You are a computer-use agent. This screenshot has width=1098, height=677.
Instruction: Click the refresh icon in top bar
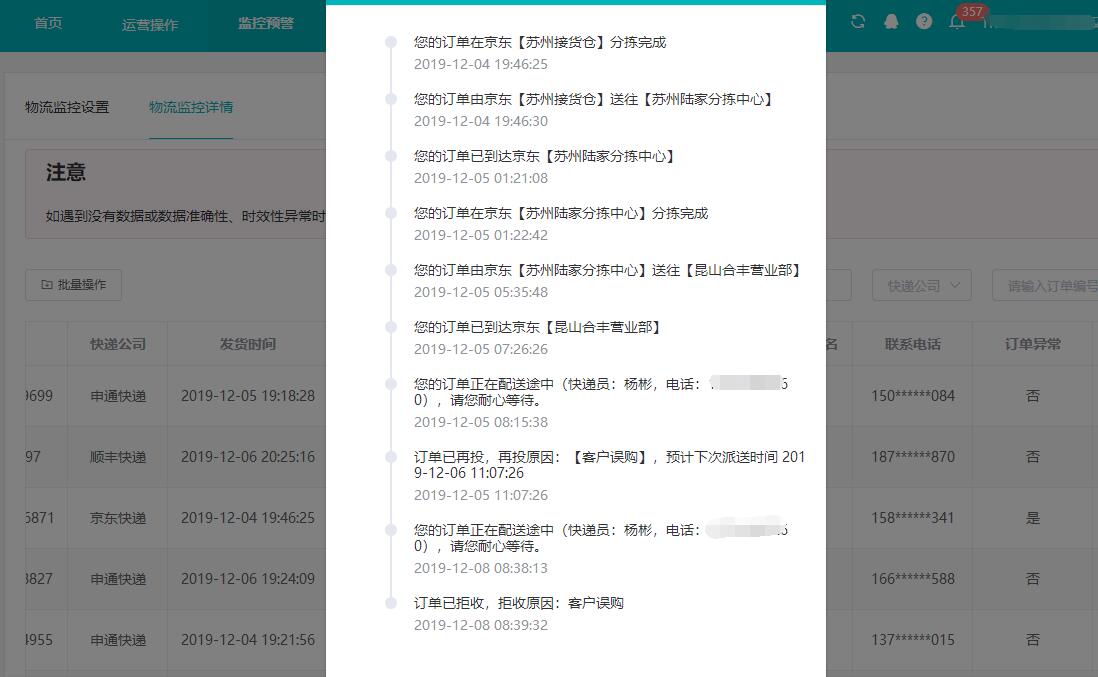(x=858, y=22)
